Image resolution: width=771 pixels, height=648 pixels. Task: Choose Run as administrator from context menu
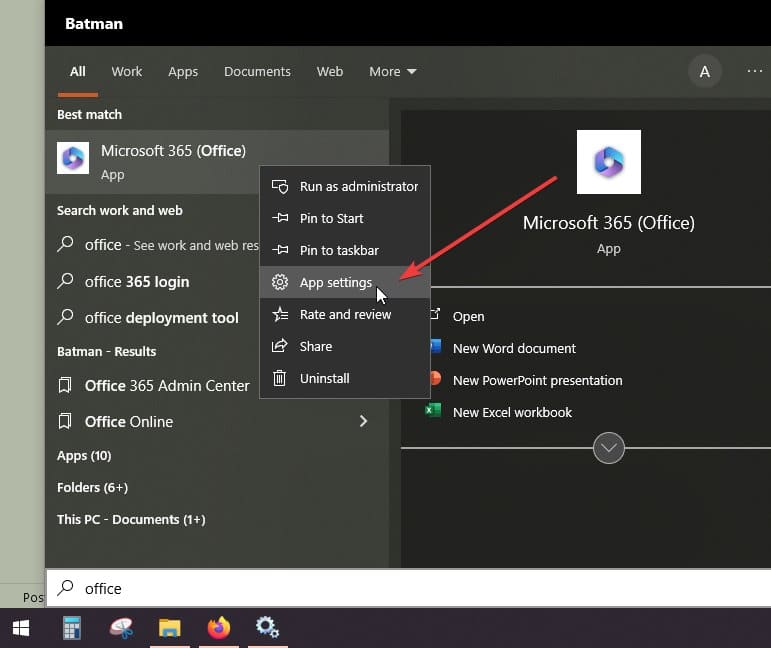click(345, 186)
